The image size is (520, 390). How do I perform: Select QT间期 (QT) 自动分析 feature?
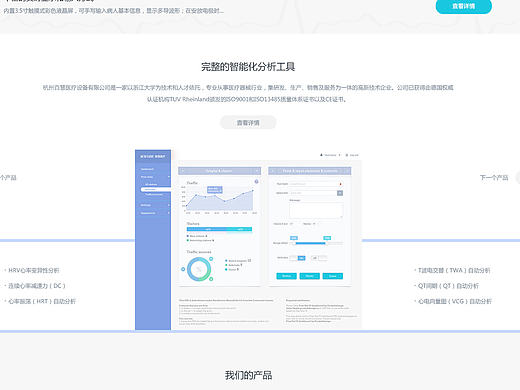tap(448, 286)
